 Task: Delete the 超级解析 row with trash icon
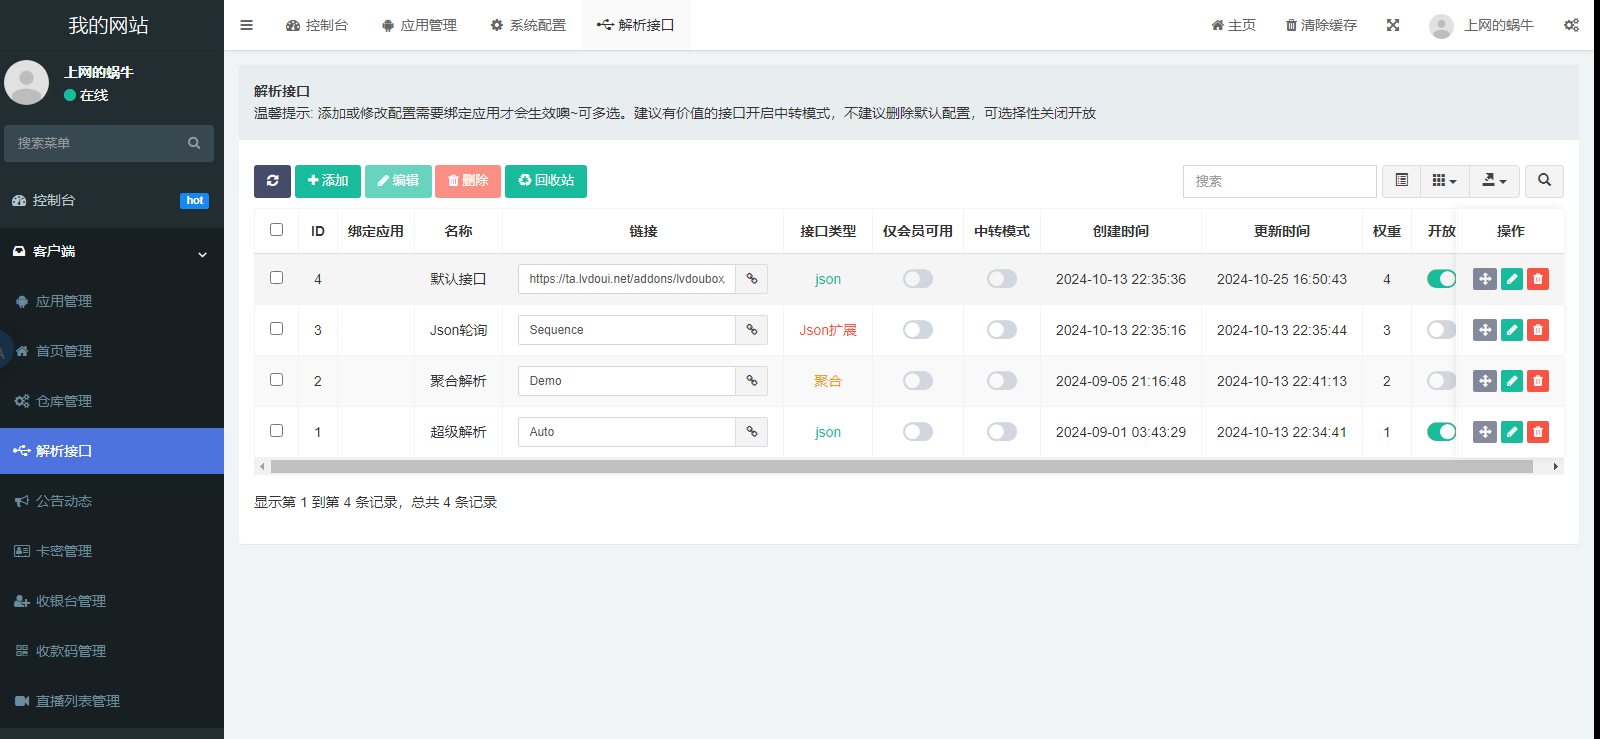(x=1538, y=432)
